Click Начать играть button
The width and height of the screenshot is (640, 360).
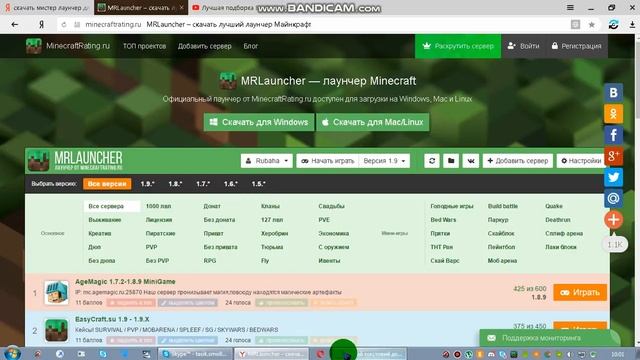(328, 161)
